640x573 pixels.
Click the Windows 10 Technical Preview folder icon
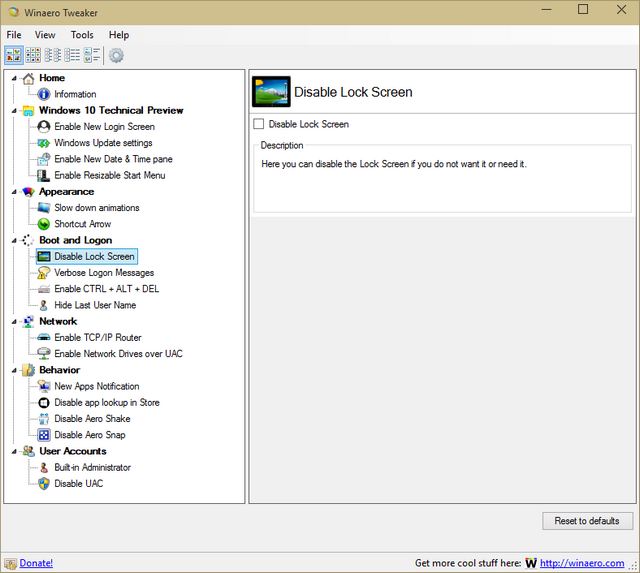click(29, 111)
